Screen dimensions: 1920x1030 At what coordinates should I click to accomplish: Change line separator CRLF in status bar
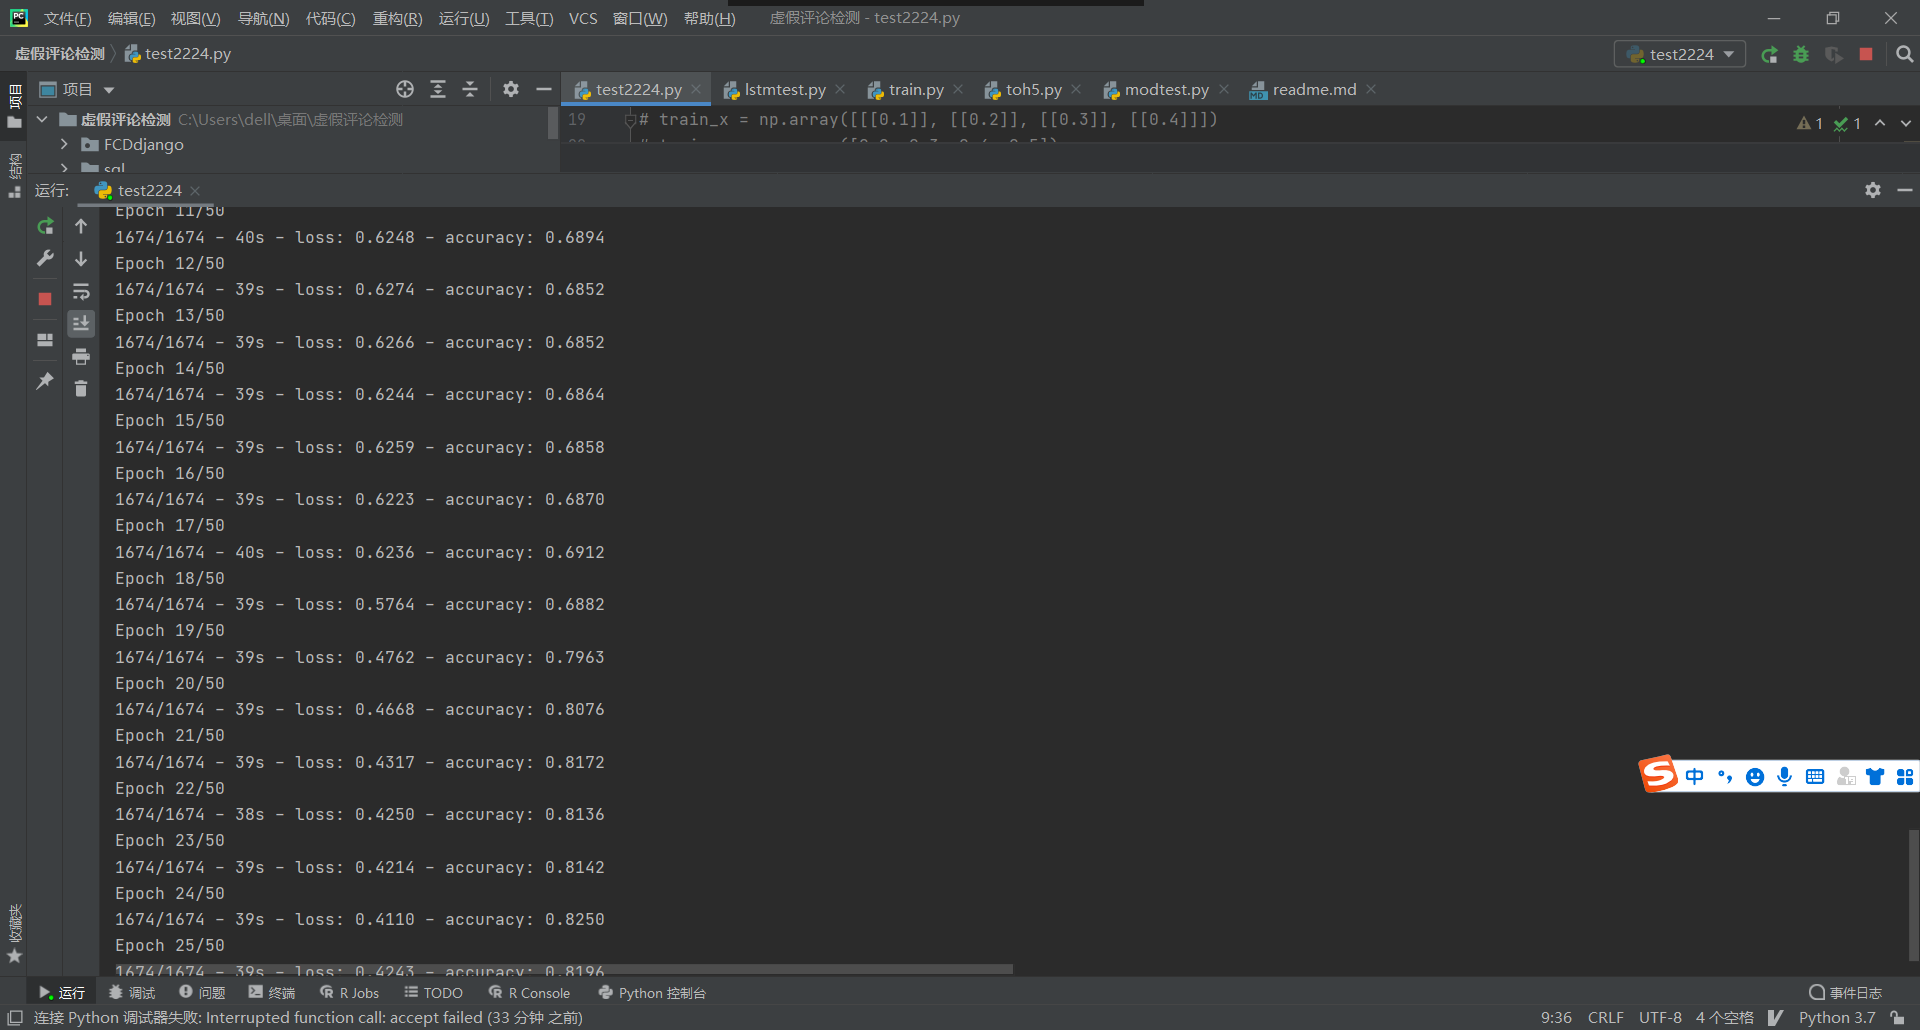pos(1605,1017)
